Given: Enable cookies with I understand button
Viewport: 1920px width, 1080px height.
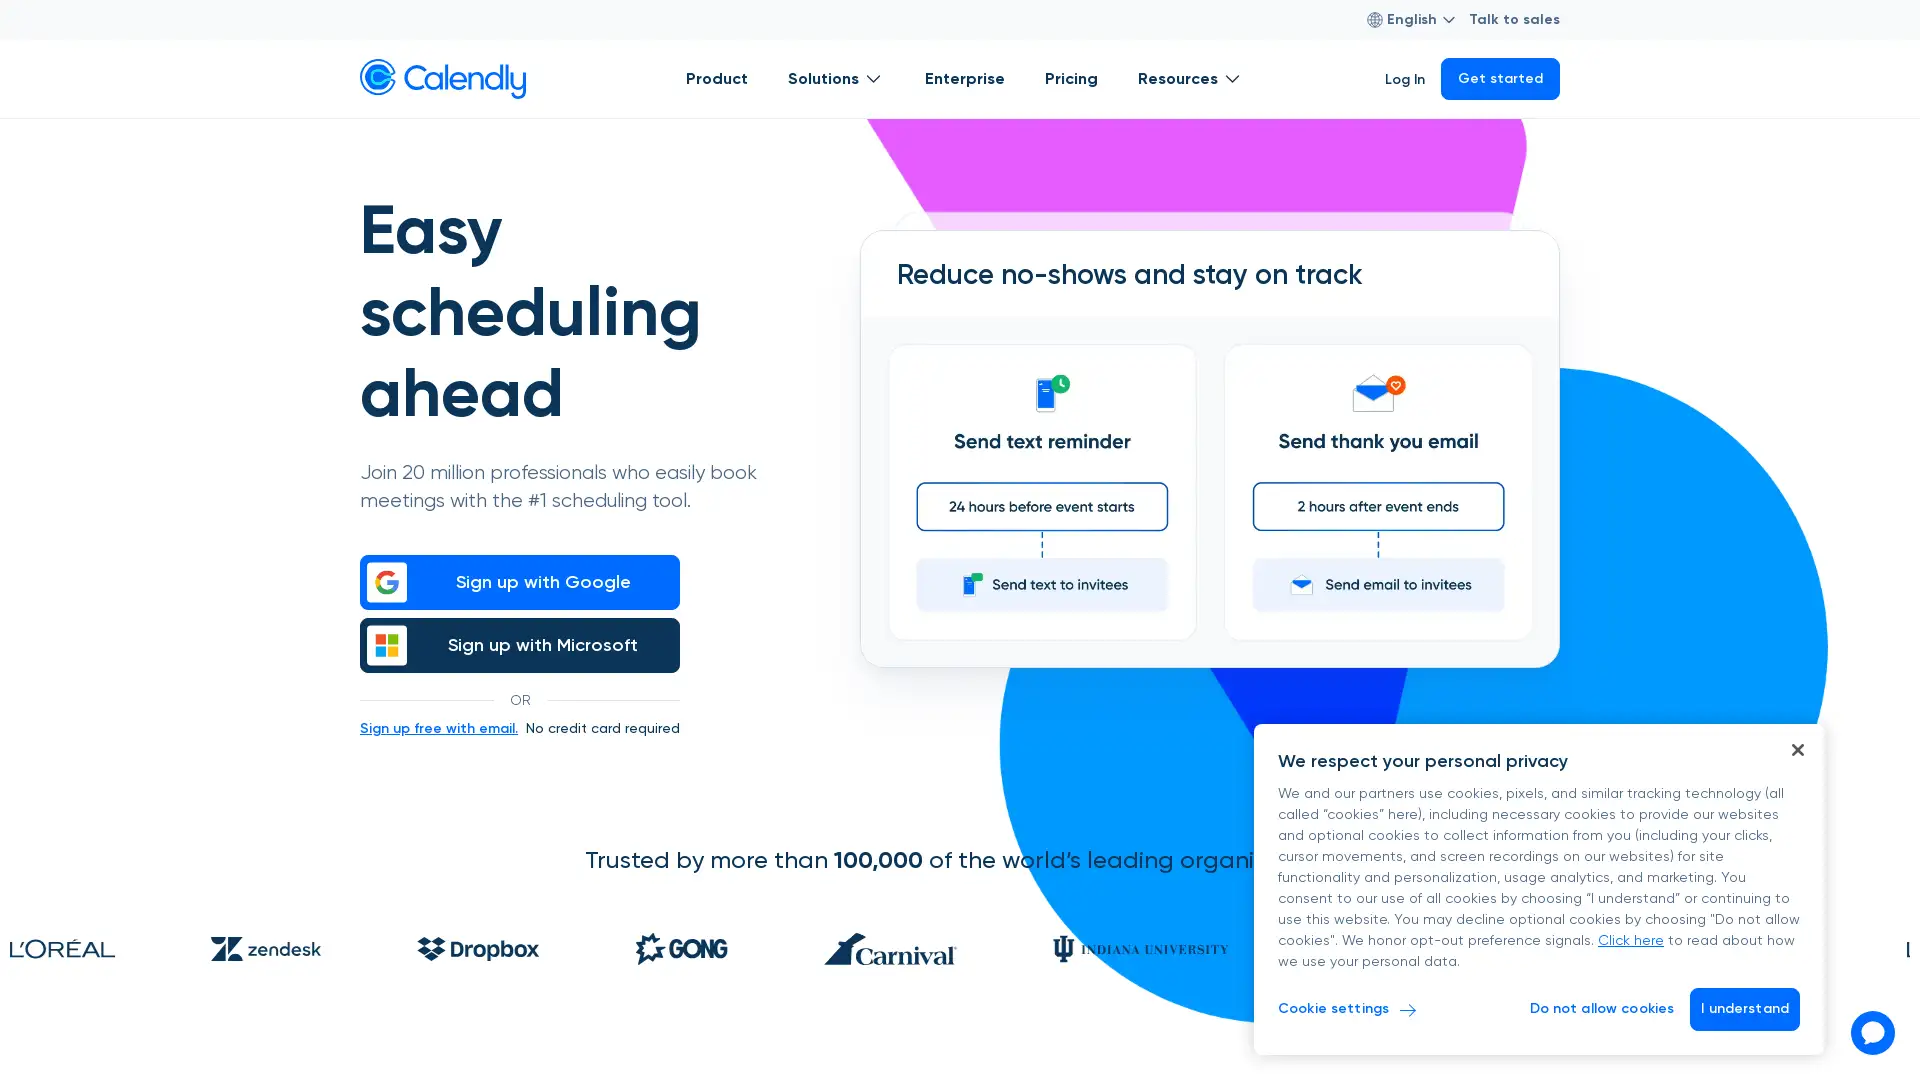Looking at the screenshot, I should (x=1743, y=1009).
